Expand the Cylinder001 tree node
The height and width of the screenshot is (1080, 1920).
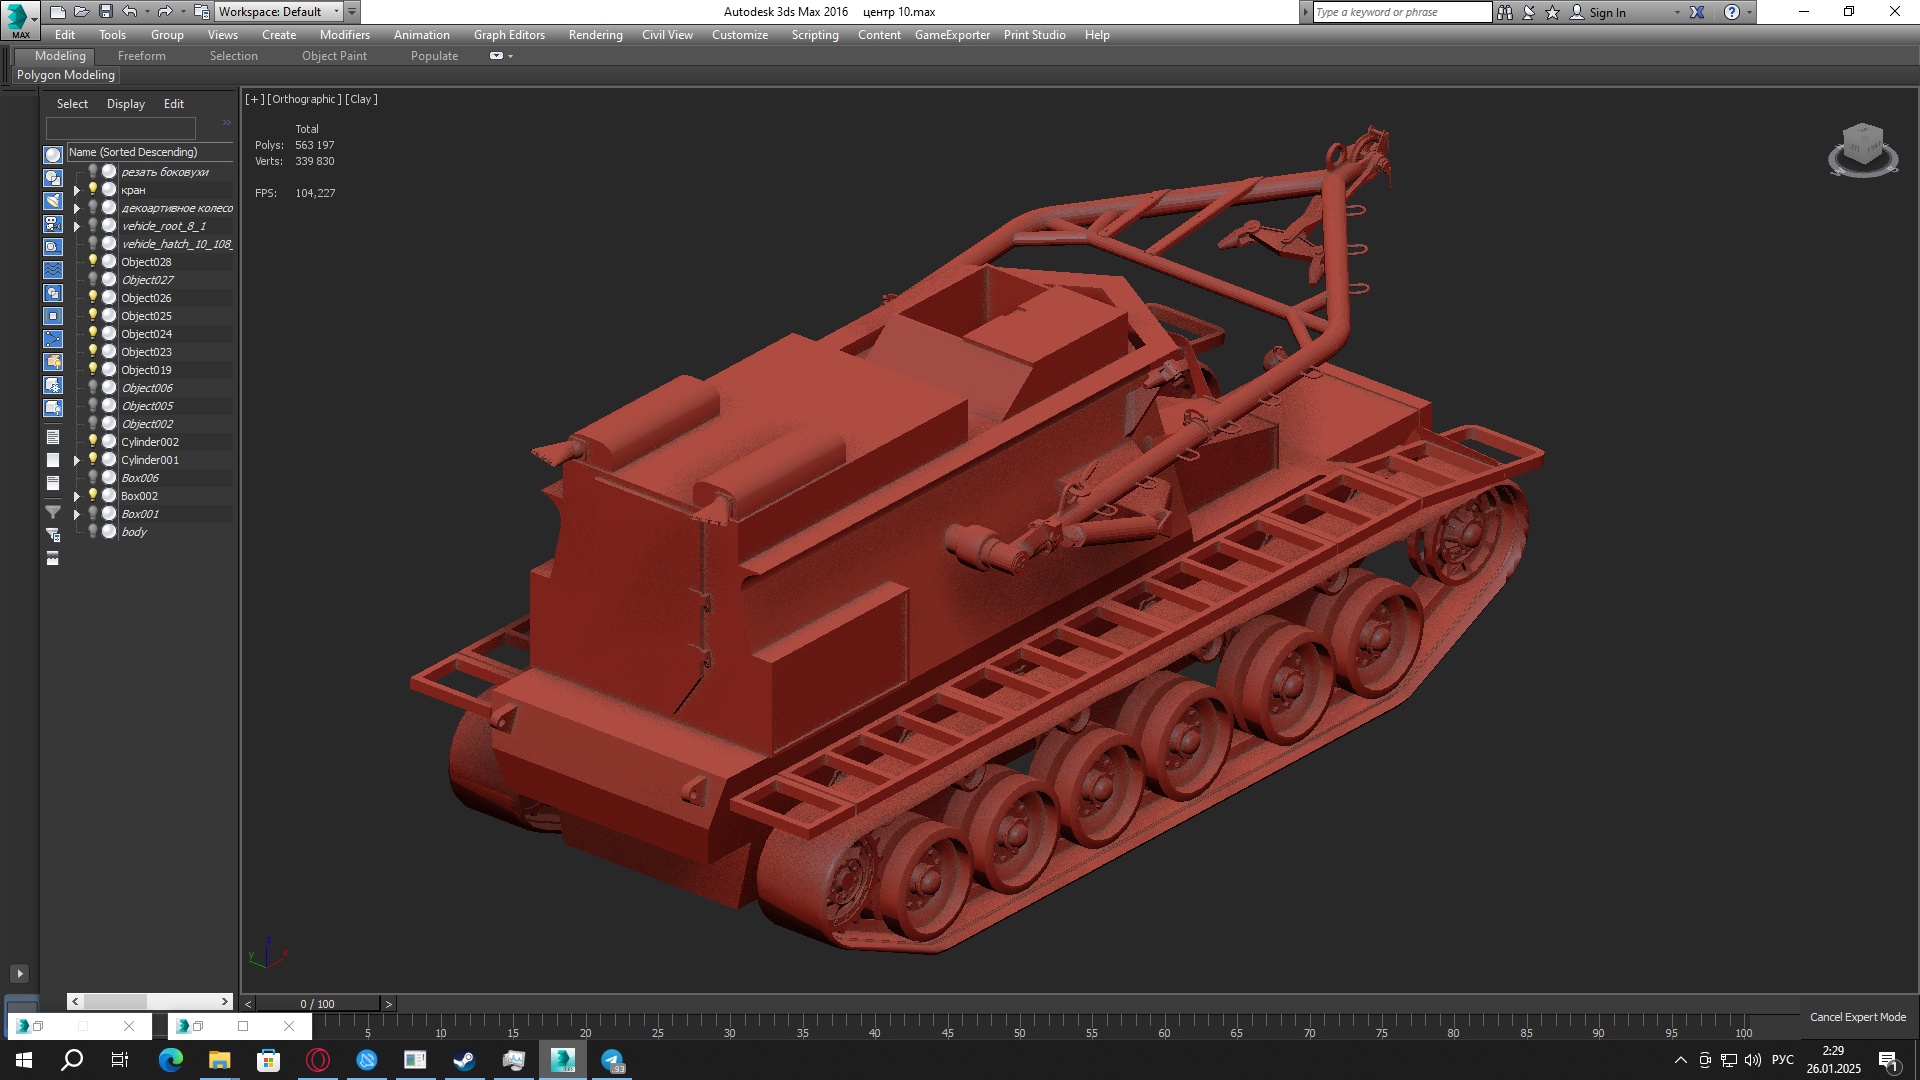[x=77, y=460]
